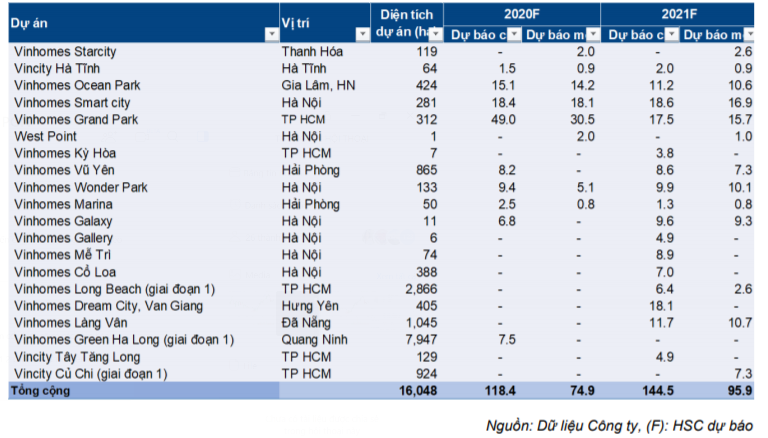Click the Vinhomes Grand Park cell
The width and height of the screenshot is (768, 438).
click(x=76, y=119)
